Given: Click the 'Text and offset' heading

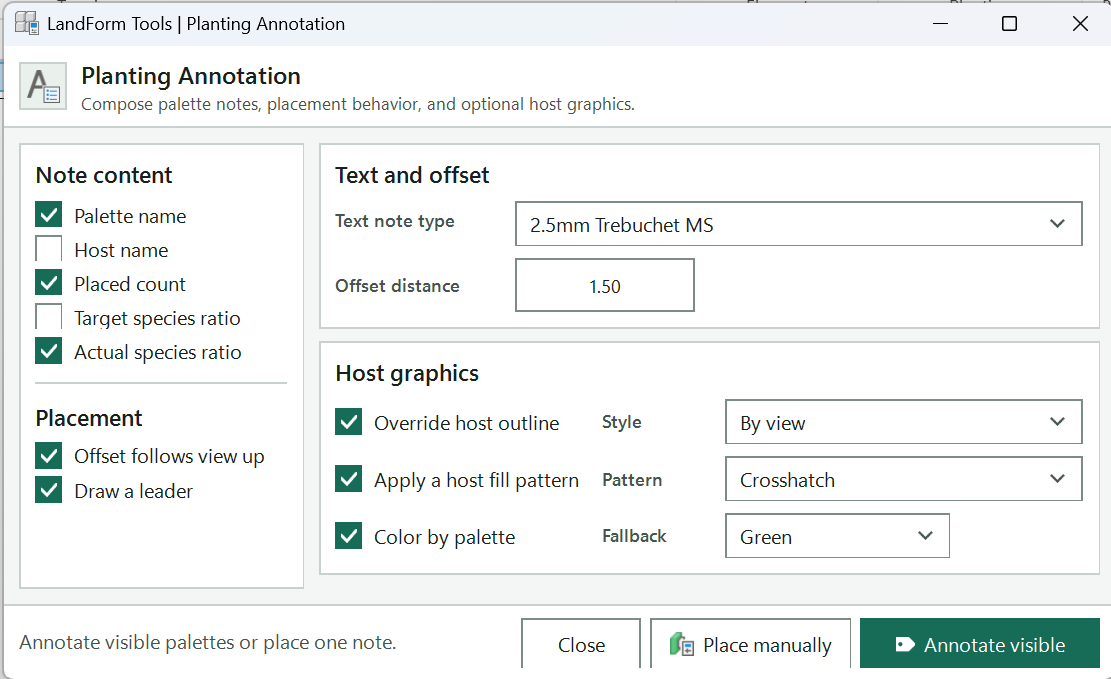Looking at the screenshot, I should click(x=412, y=175).
